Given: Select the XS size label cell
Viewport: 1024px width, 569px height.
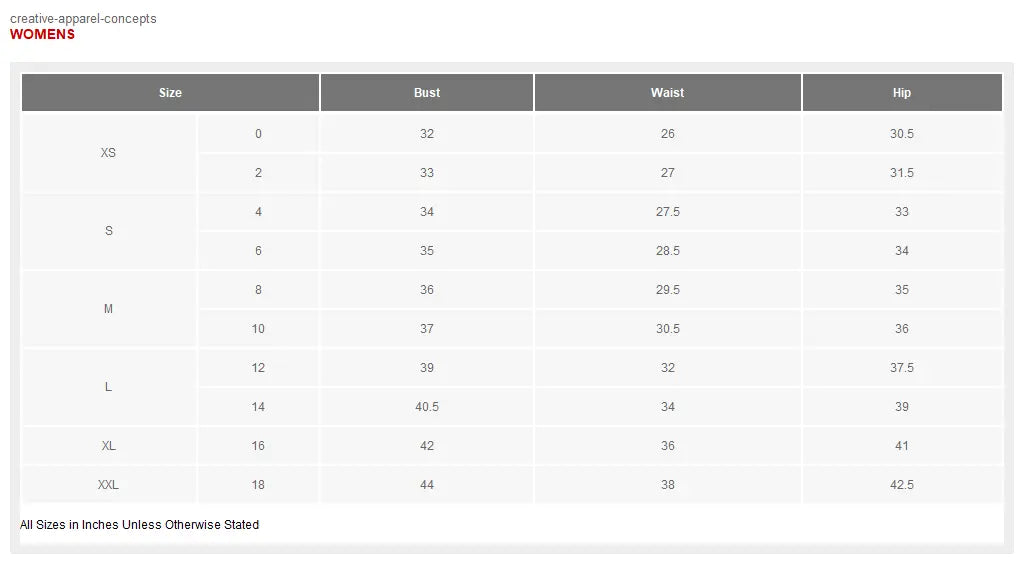Looking at the screenshot, I should click(x=108, y=153).
